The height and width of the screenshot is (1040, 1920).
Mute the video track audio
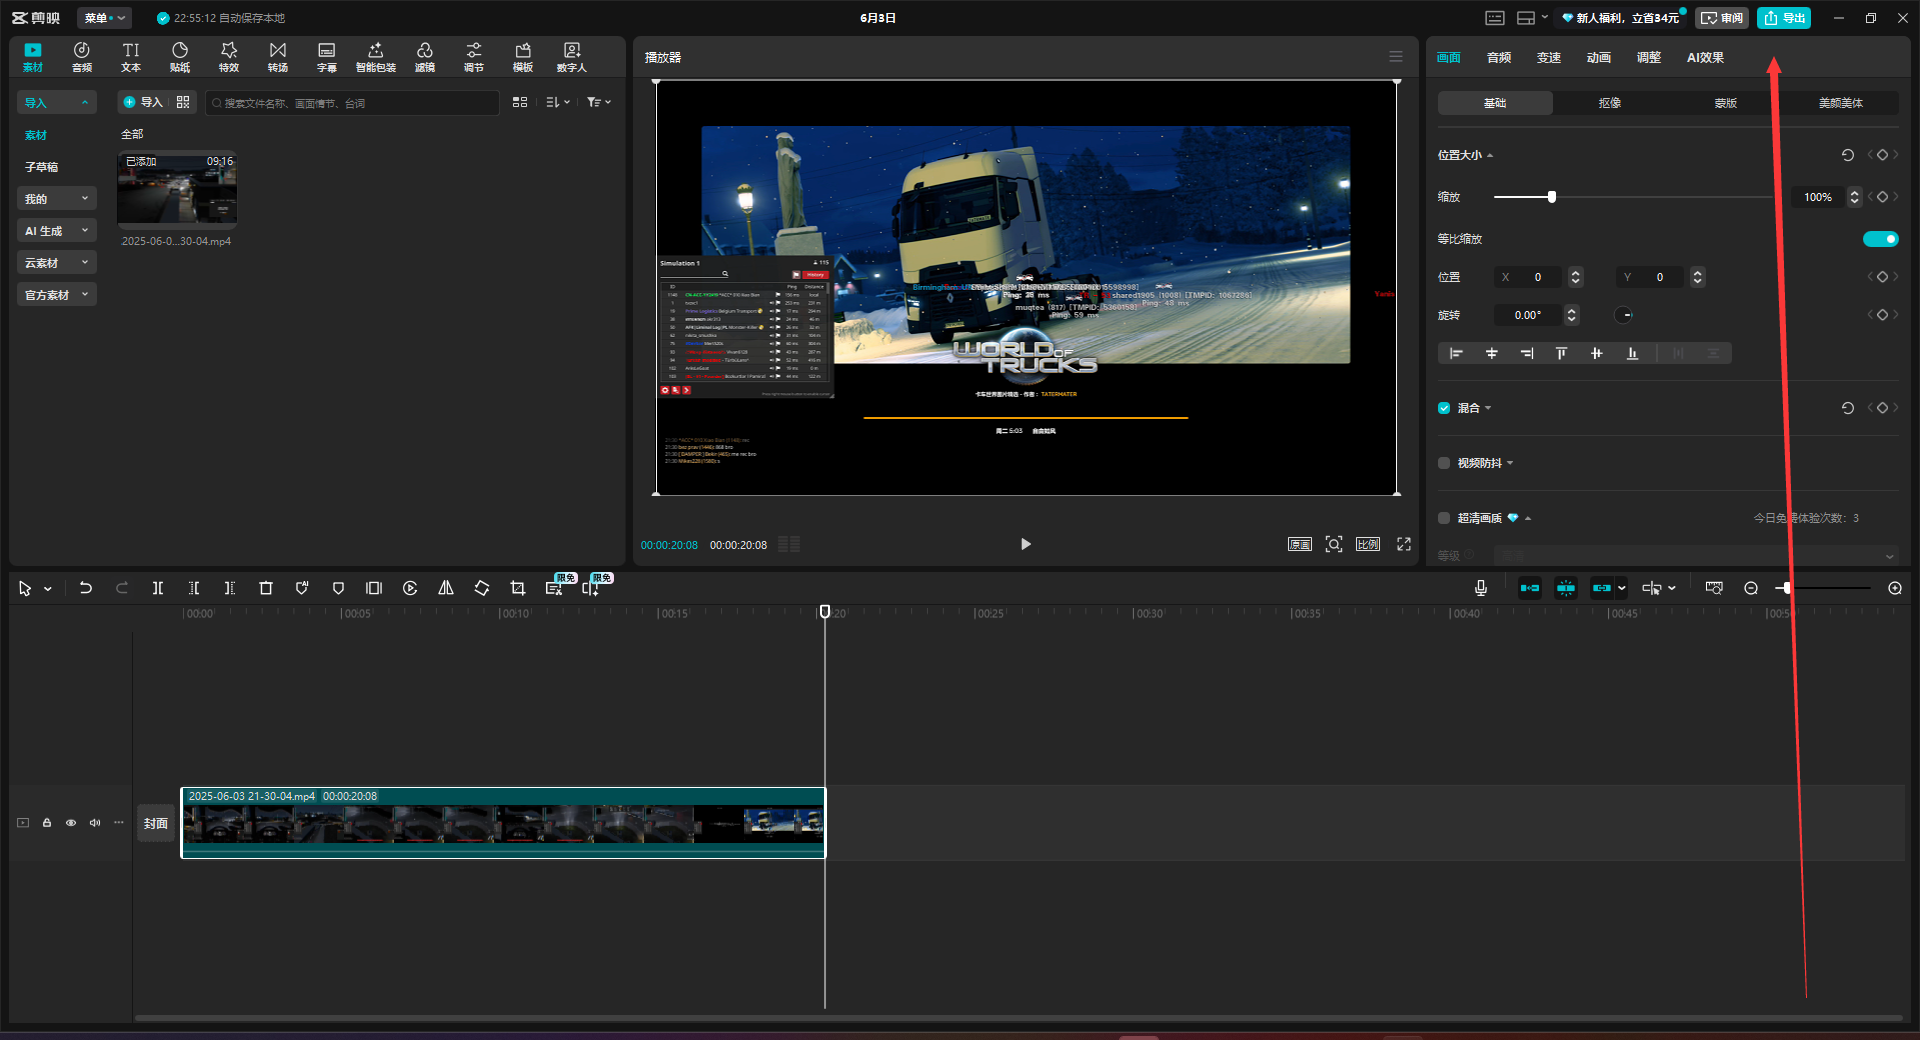click(95, 823)
